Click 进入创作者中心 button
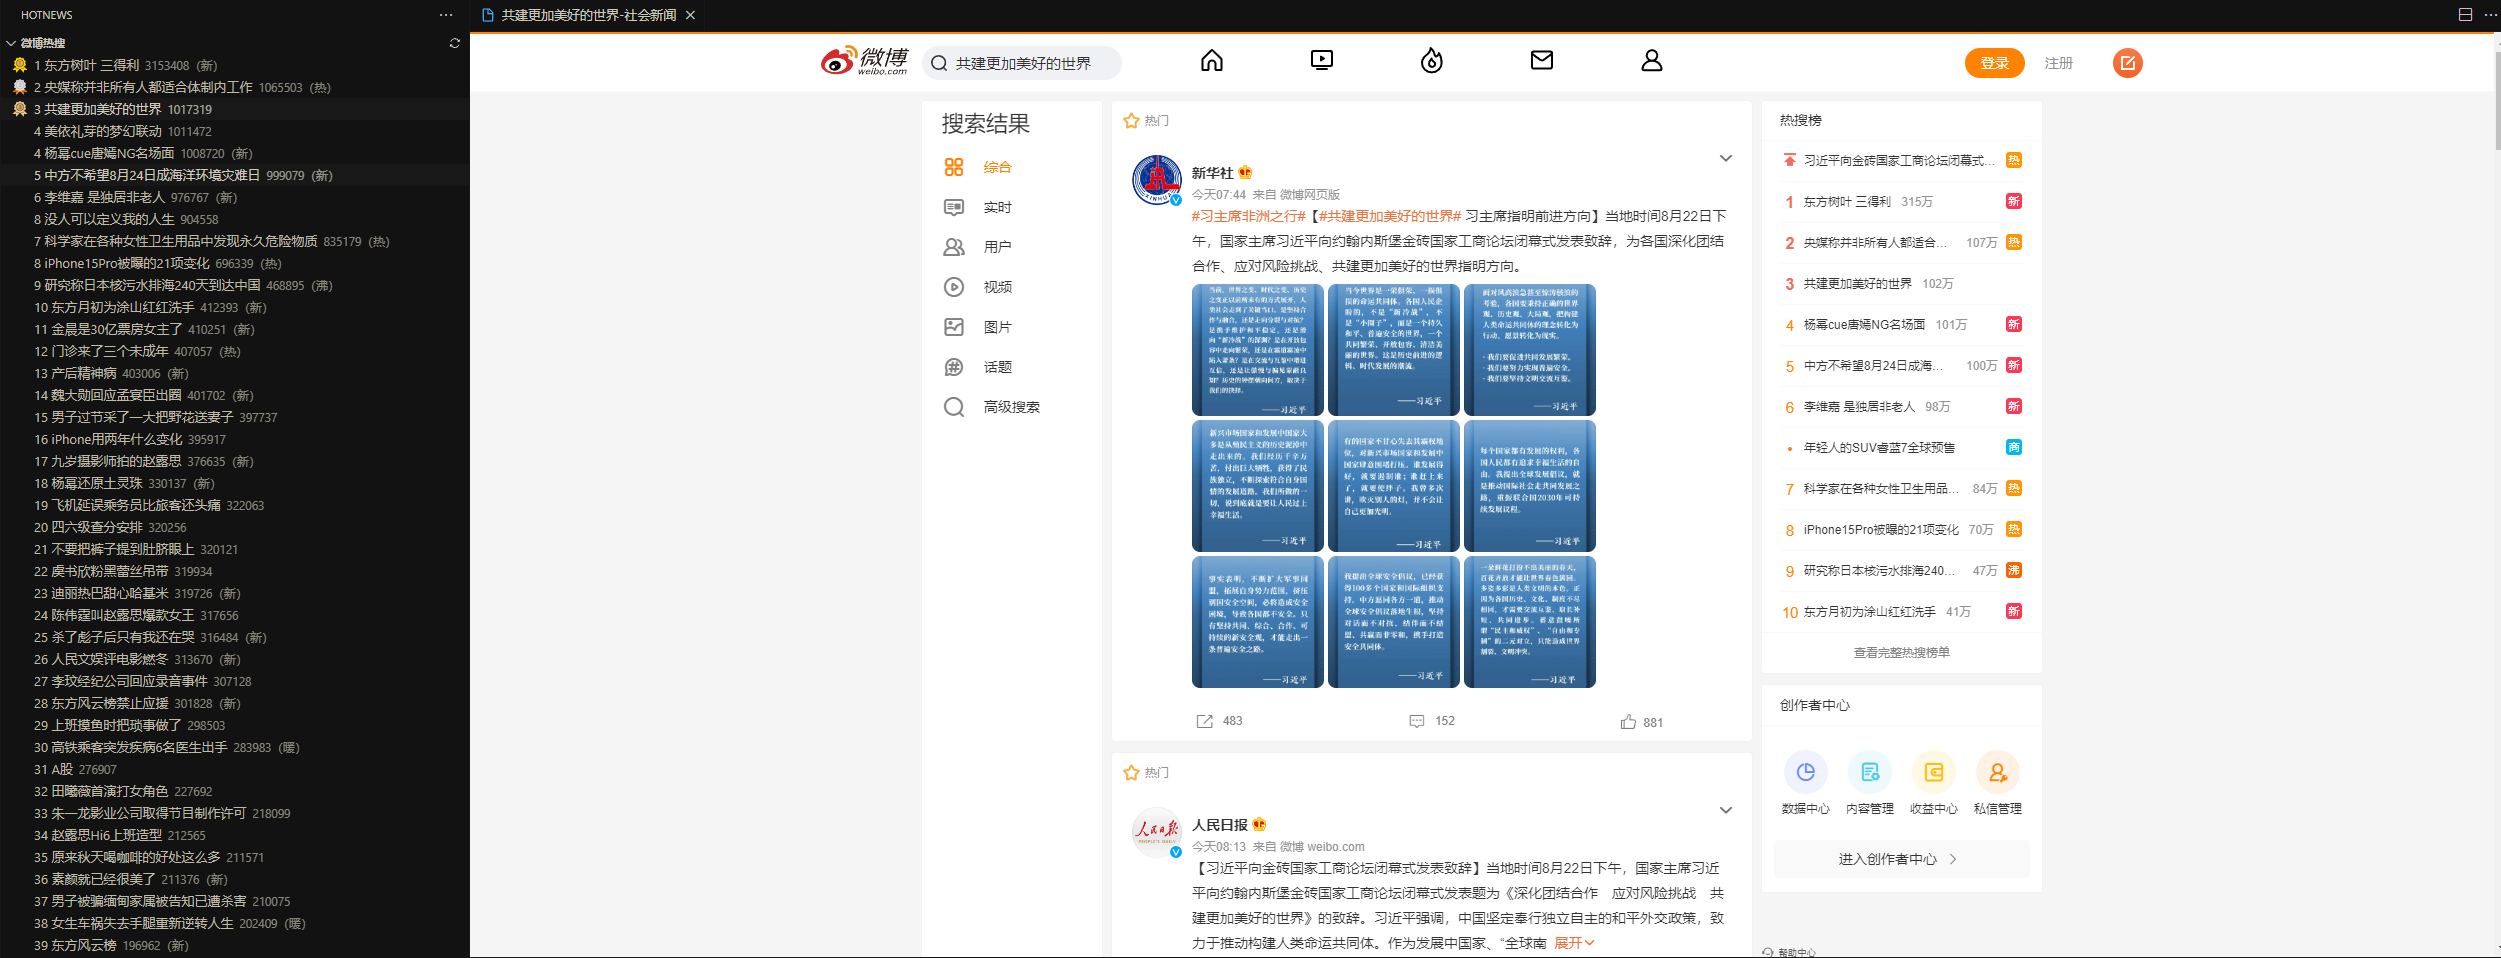Image resolution: width=2501 pixels, height=958 pixels. 1900,859
